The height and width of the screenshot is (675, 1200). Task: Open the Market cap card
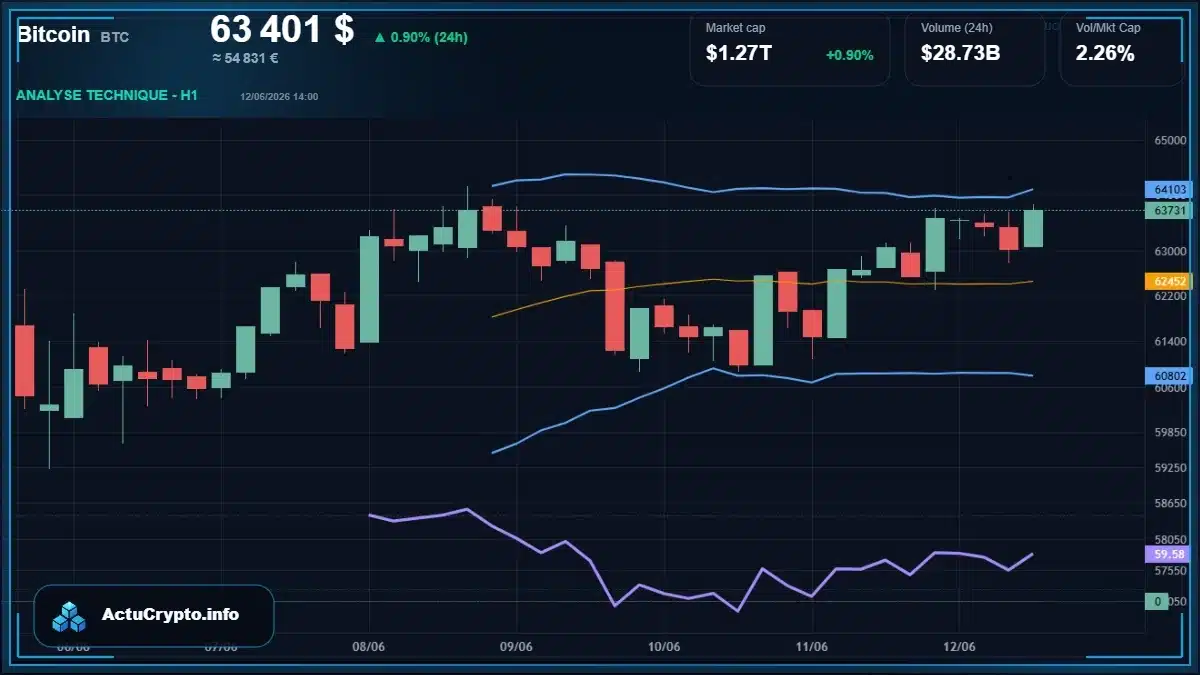[789, 48]
